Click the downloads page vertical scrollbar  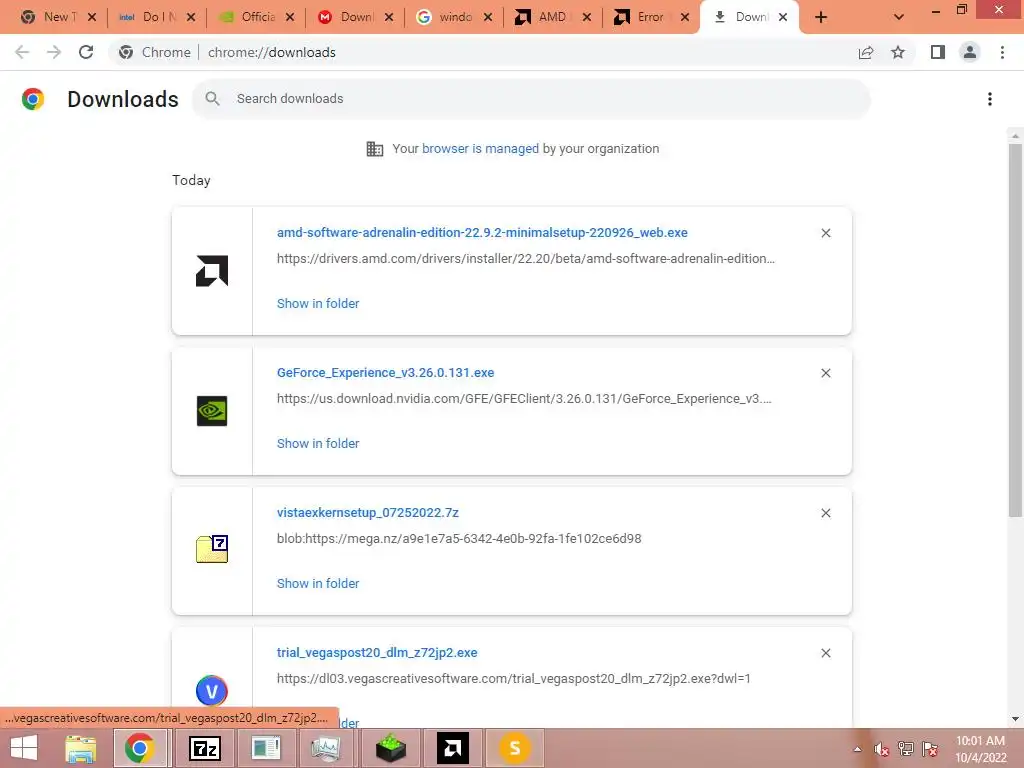1015,330
